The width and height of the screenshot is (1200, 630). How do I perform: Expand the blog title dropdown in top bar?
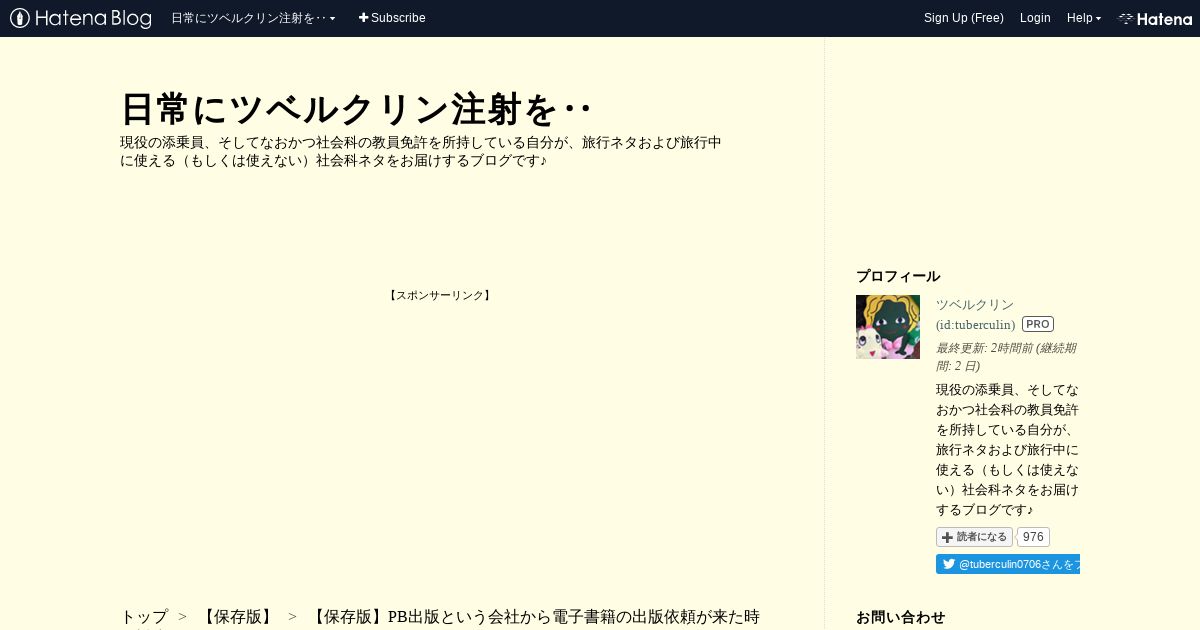(x=253, y=18)
